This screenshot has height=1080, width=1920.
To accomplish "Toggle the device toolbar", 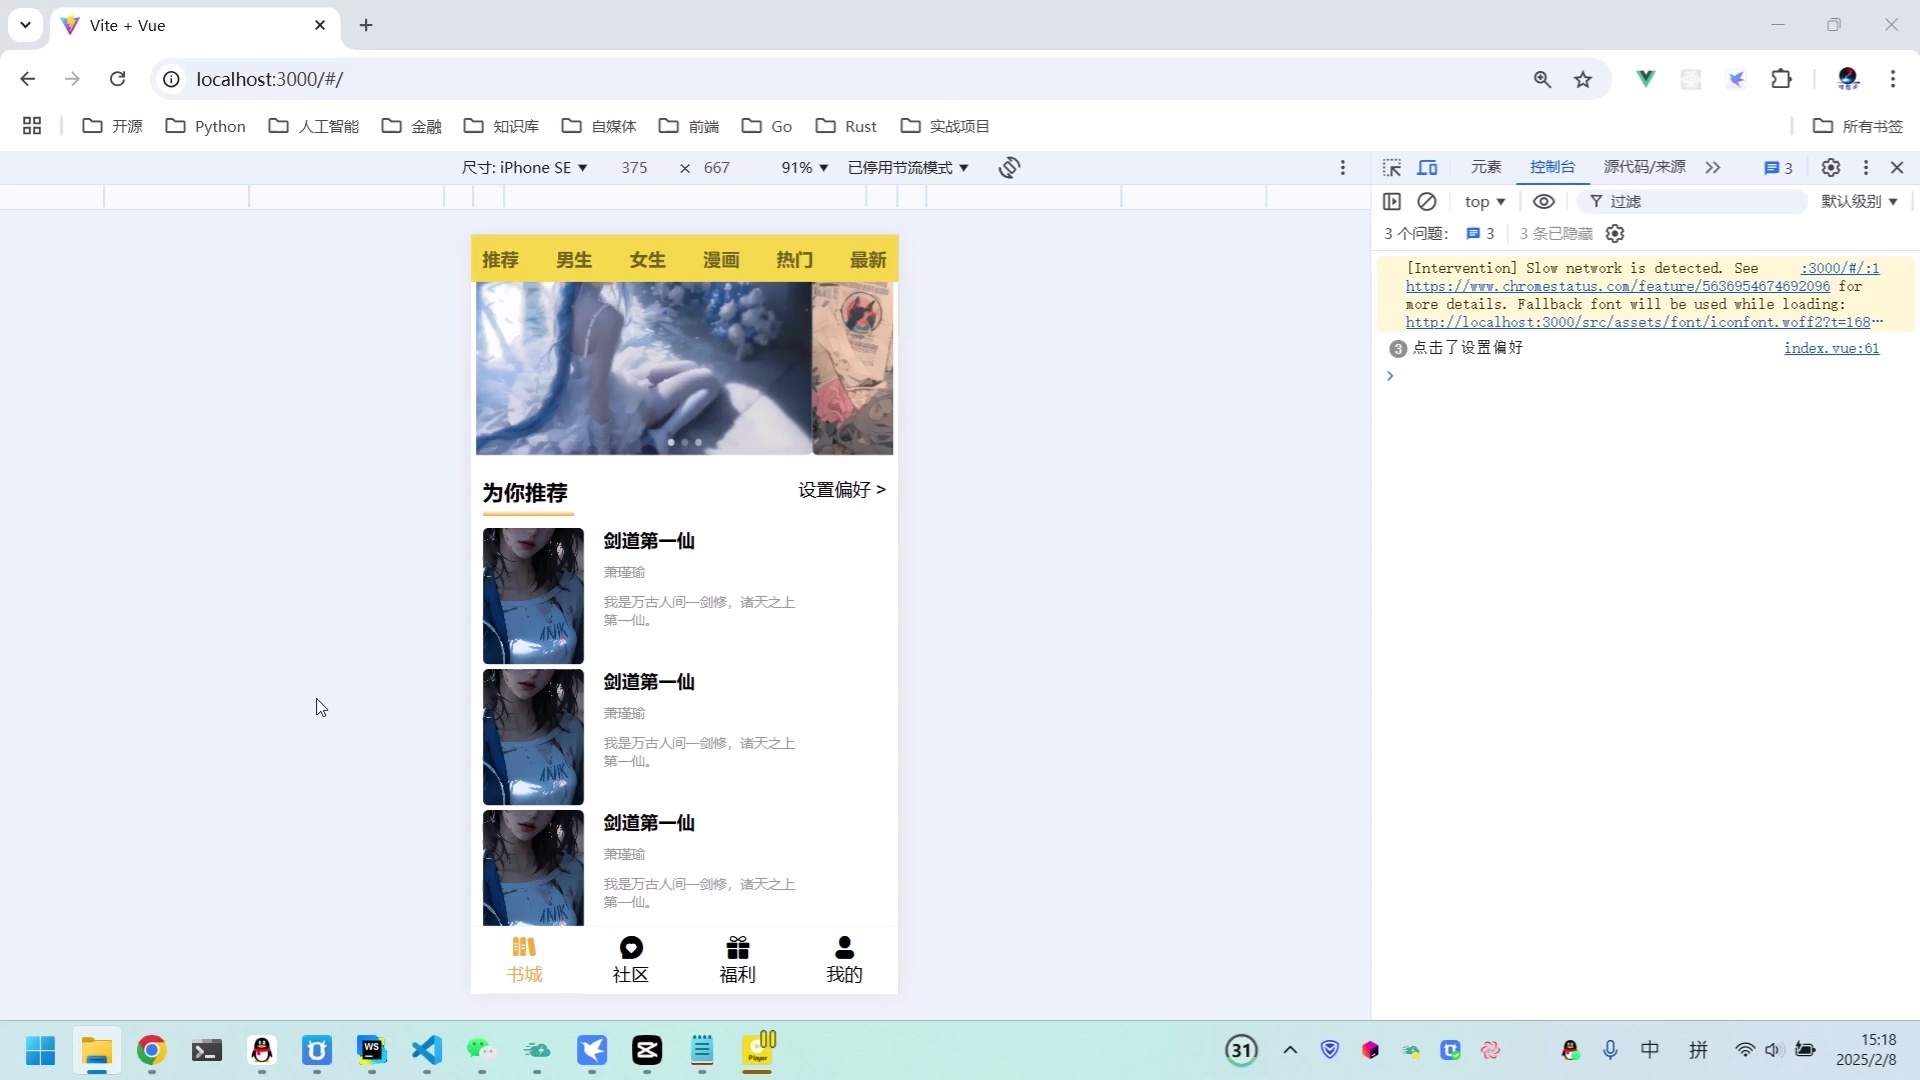I will (1427, 167).
